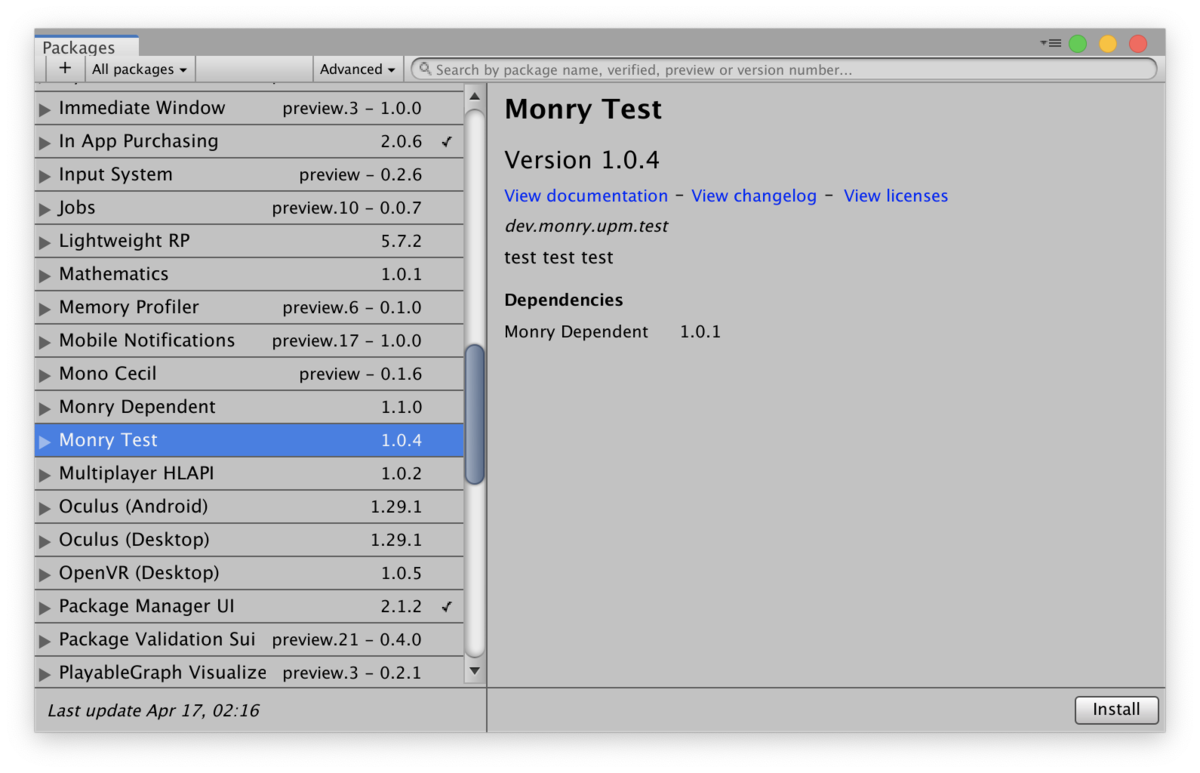Image resolution: width=1200 pixels, height=773 pixels.
Task: Click the dev.monry.upm.test package name
Action: pyautogui.click(x=586, y=226)
